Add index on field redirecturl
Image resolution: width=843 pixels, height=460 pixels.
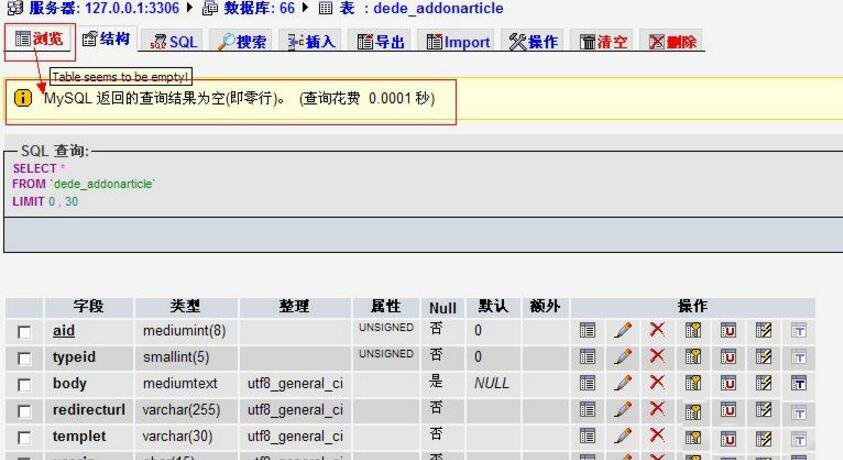(x=763, y=409)
